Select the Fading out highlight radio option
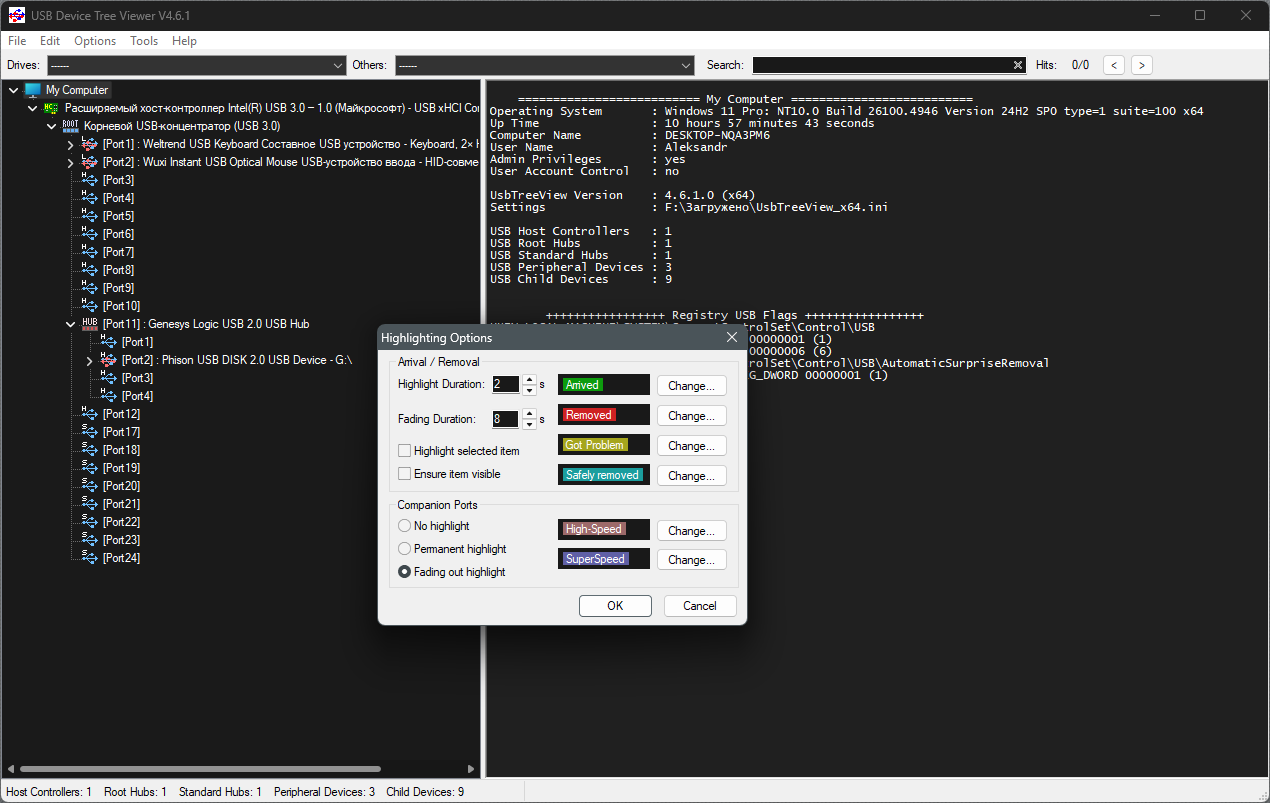 [x=405, y=572]
